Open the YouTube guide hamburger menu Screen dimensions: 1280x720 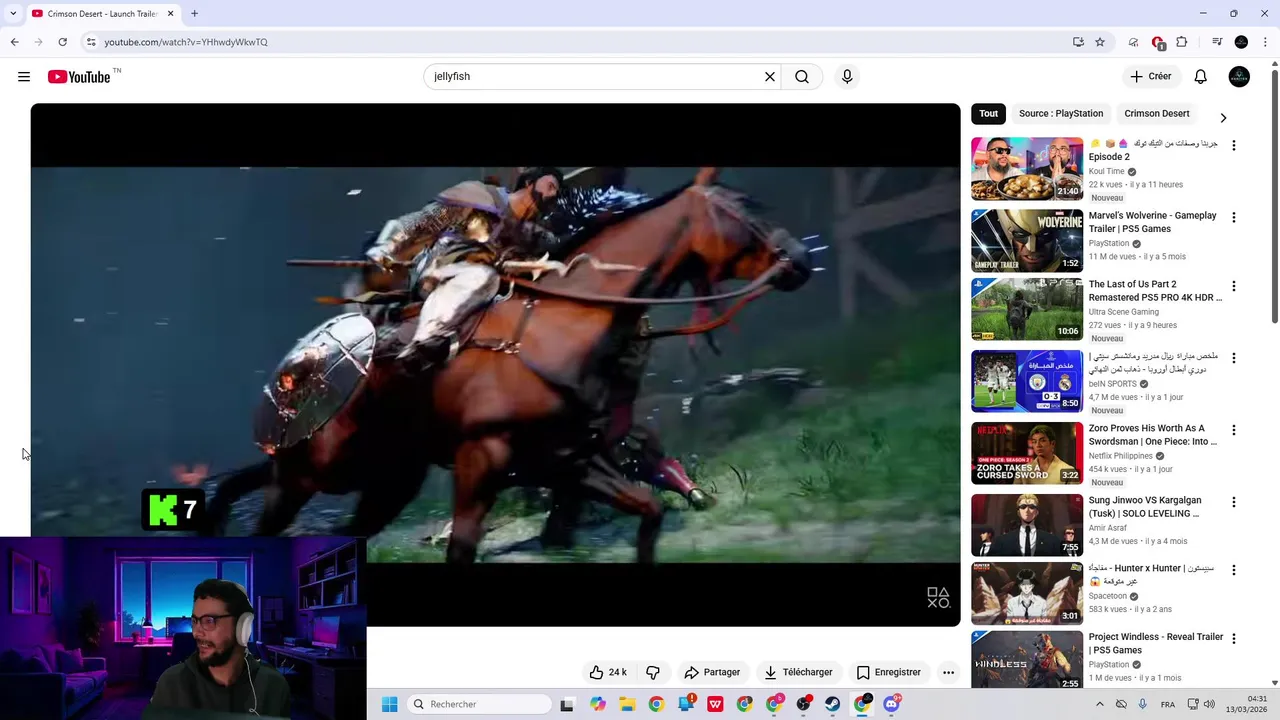[x=24, y=77]
